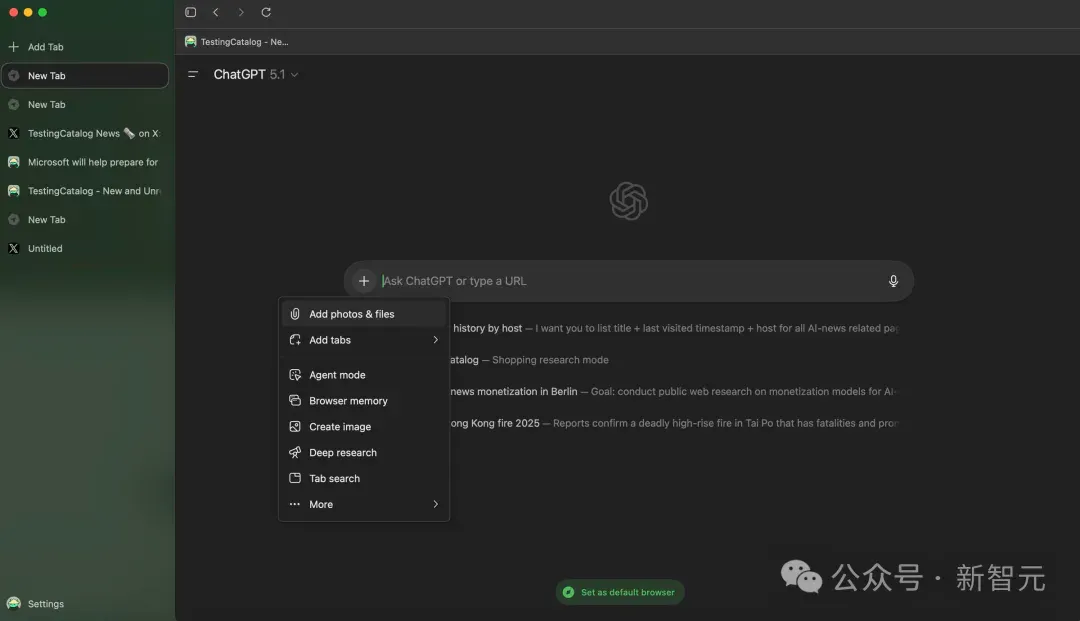Screen dimensions: 1080x621
Task: Click the Add tabs icon in menu
Action: (295, 340)
